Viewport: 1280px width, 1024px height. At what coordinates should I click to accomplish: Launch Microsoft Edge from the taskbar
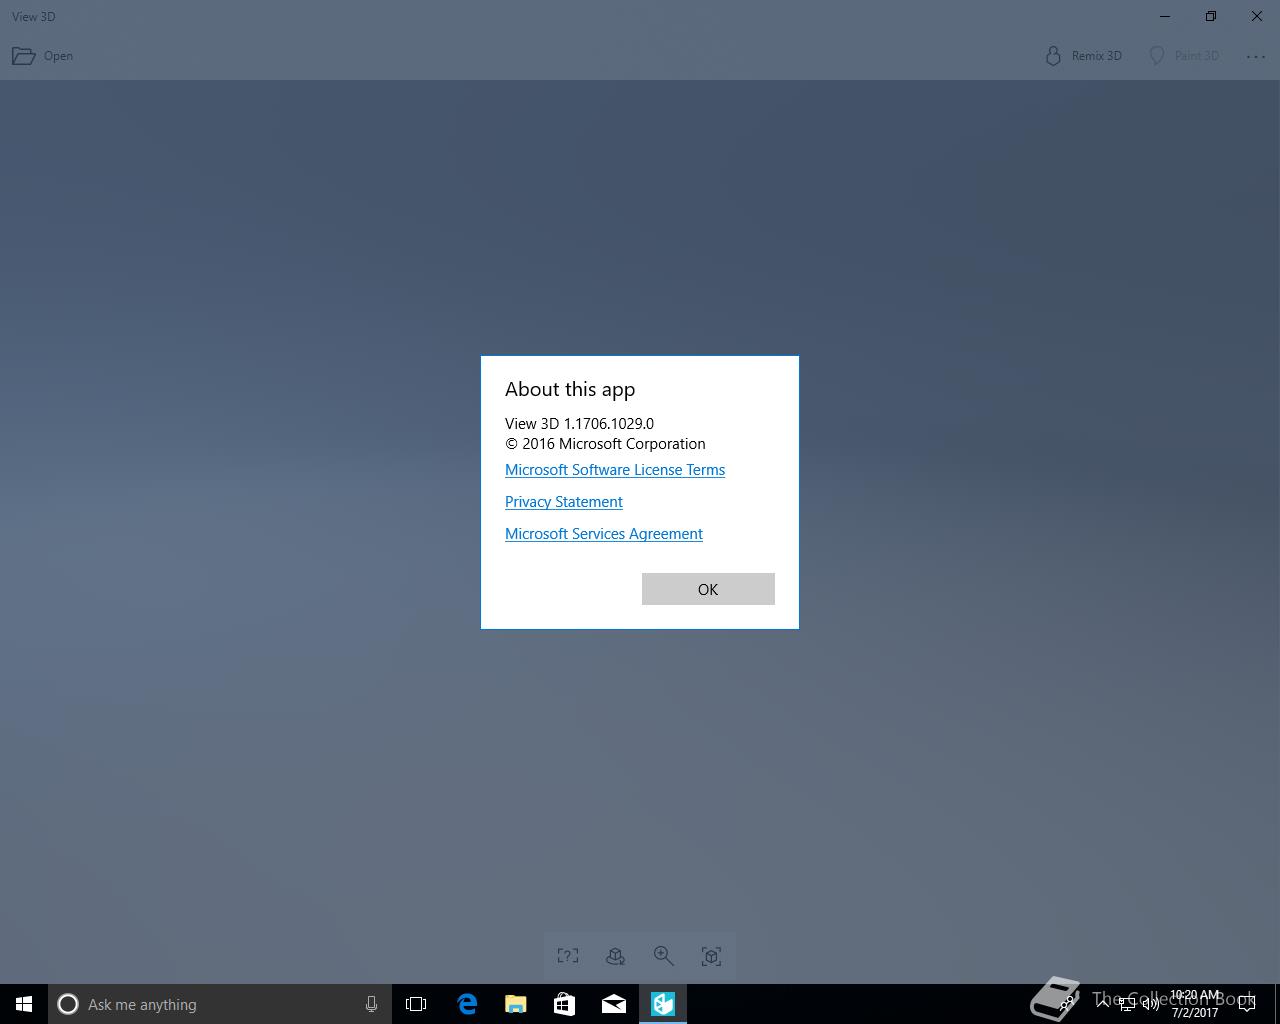(x=467, y=1004)
